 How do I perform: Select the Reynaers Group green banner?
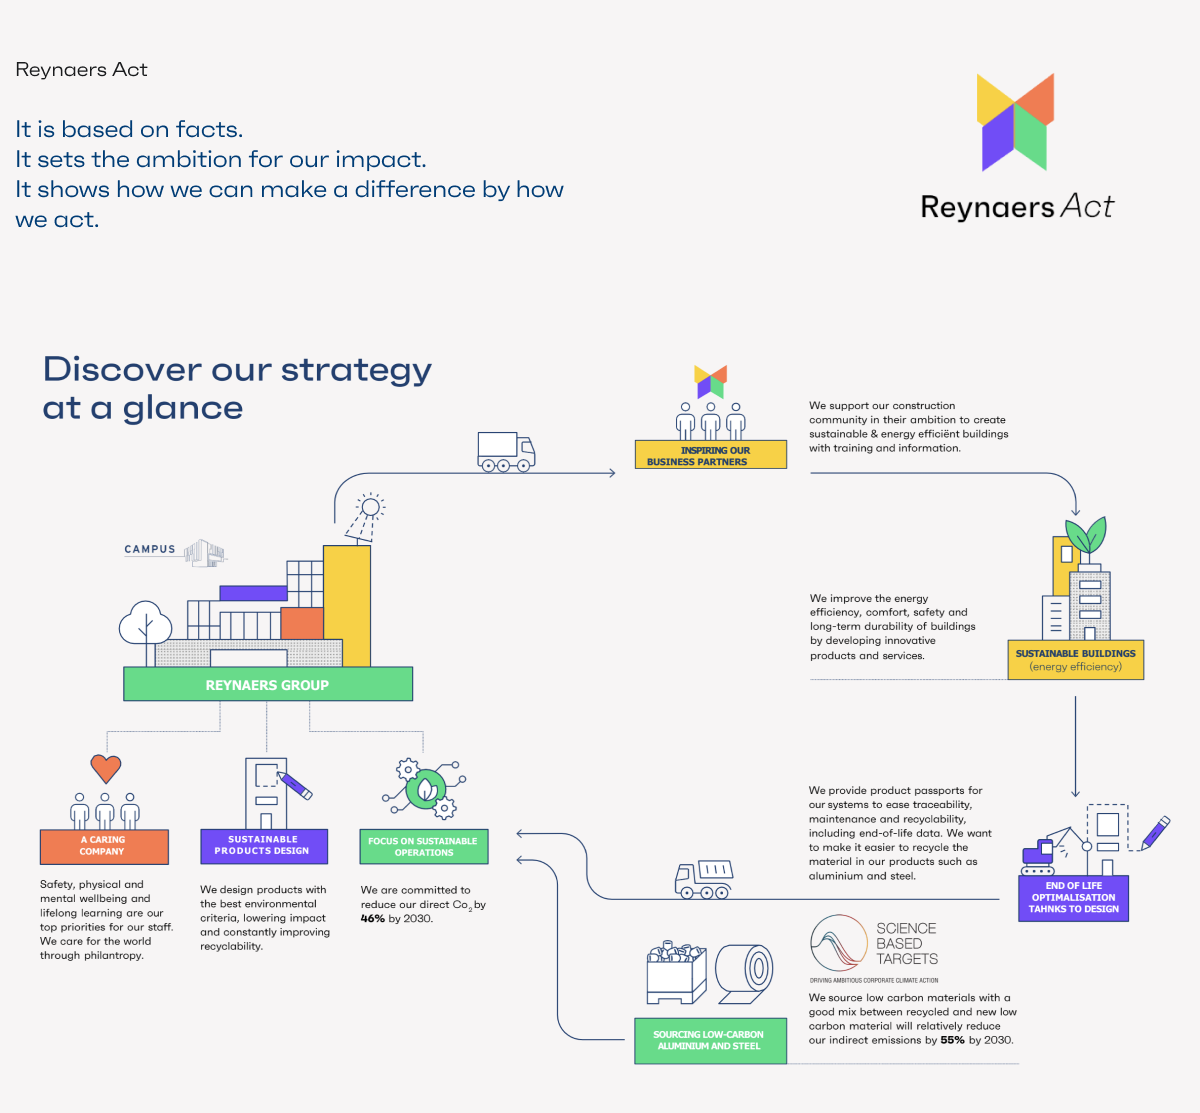tap(268, 684)
